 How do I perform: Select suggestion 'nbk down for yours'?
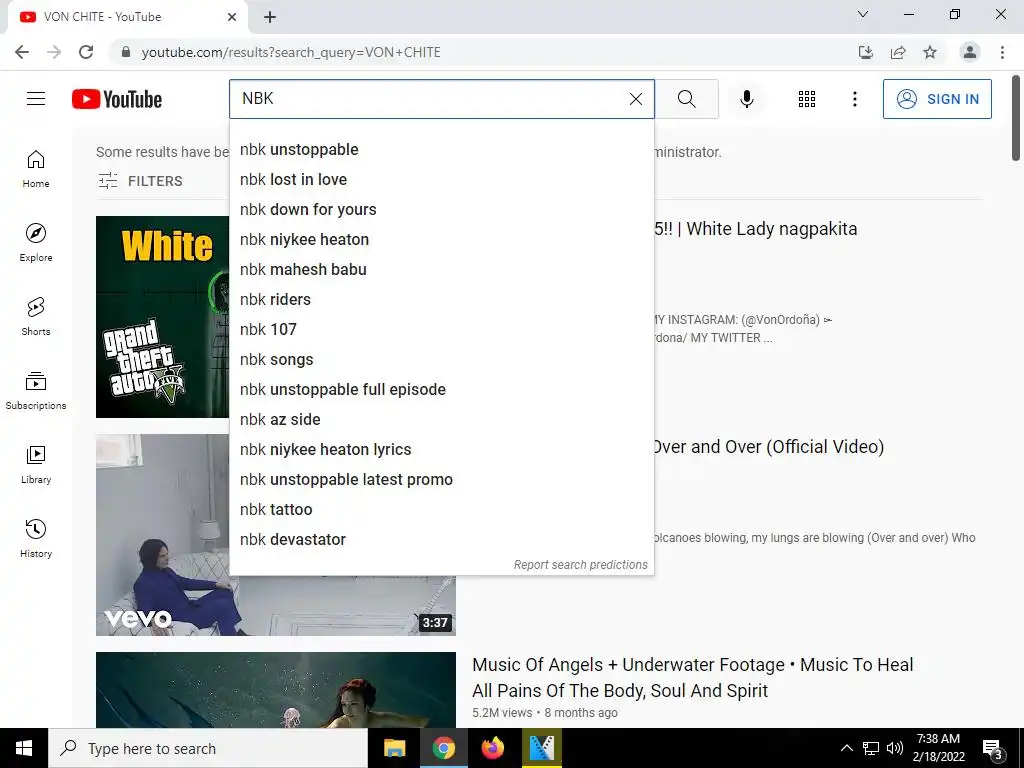pyautogui.click(x=441, y=210)
